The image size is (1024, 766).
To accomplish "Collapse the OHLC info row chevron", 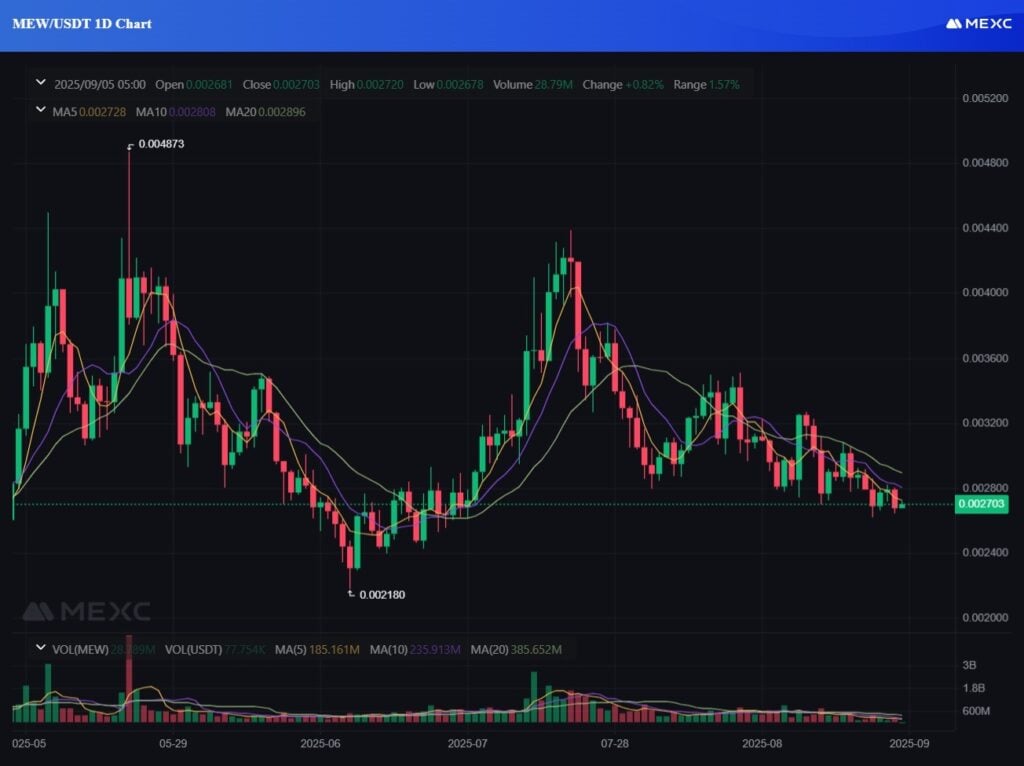I will pos(40,83).
